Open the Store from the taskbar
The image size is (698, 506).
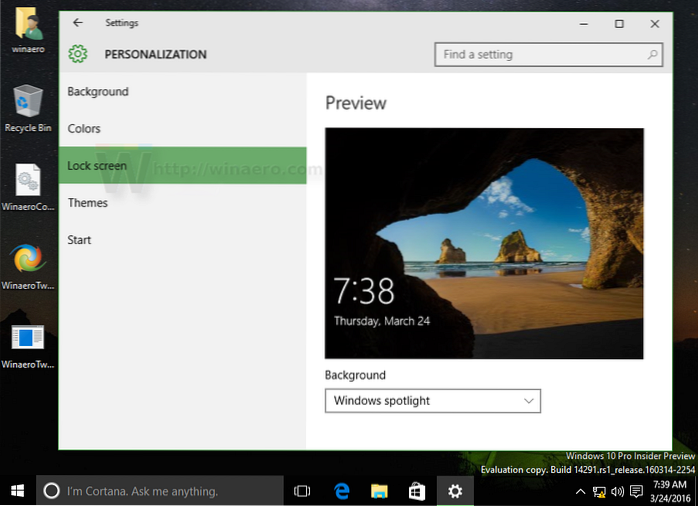click(x=417, y=490)
